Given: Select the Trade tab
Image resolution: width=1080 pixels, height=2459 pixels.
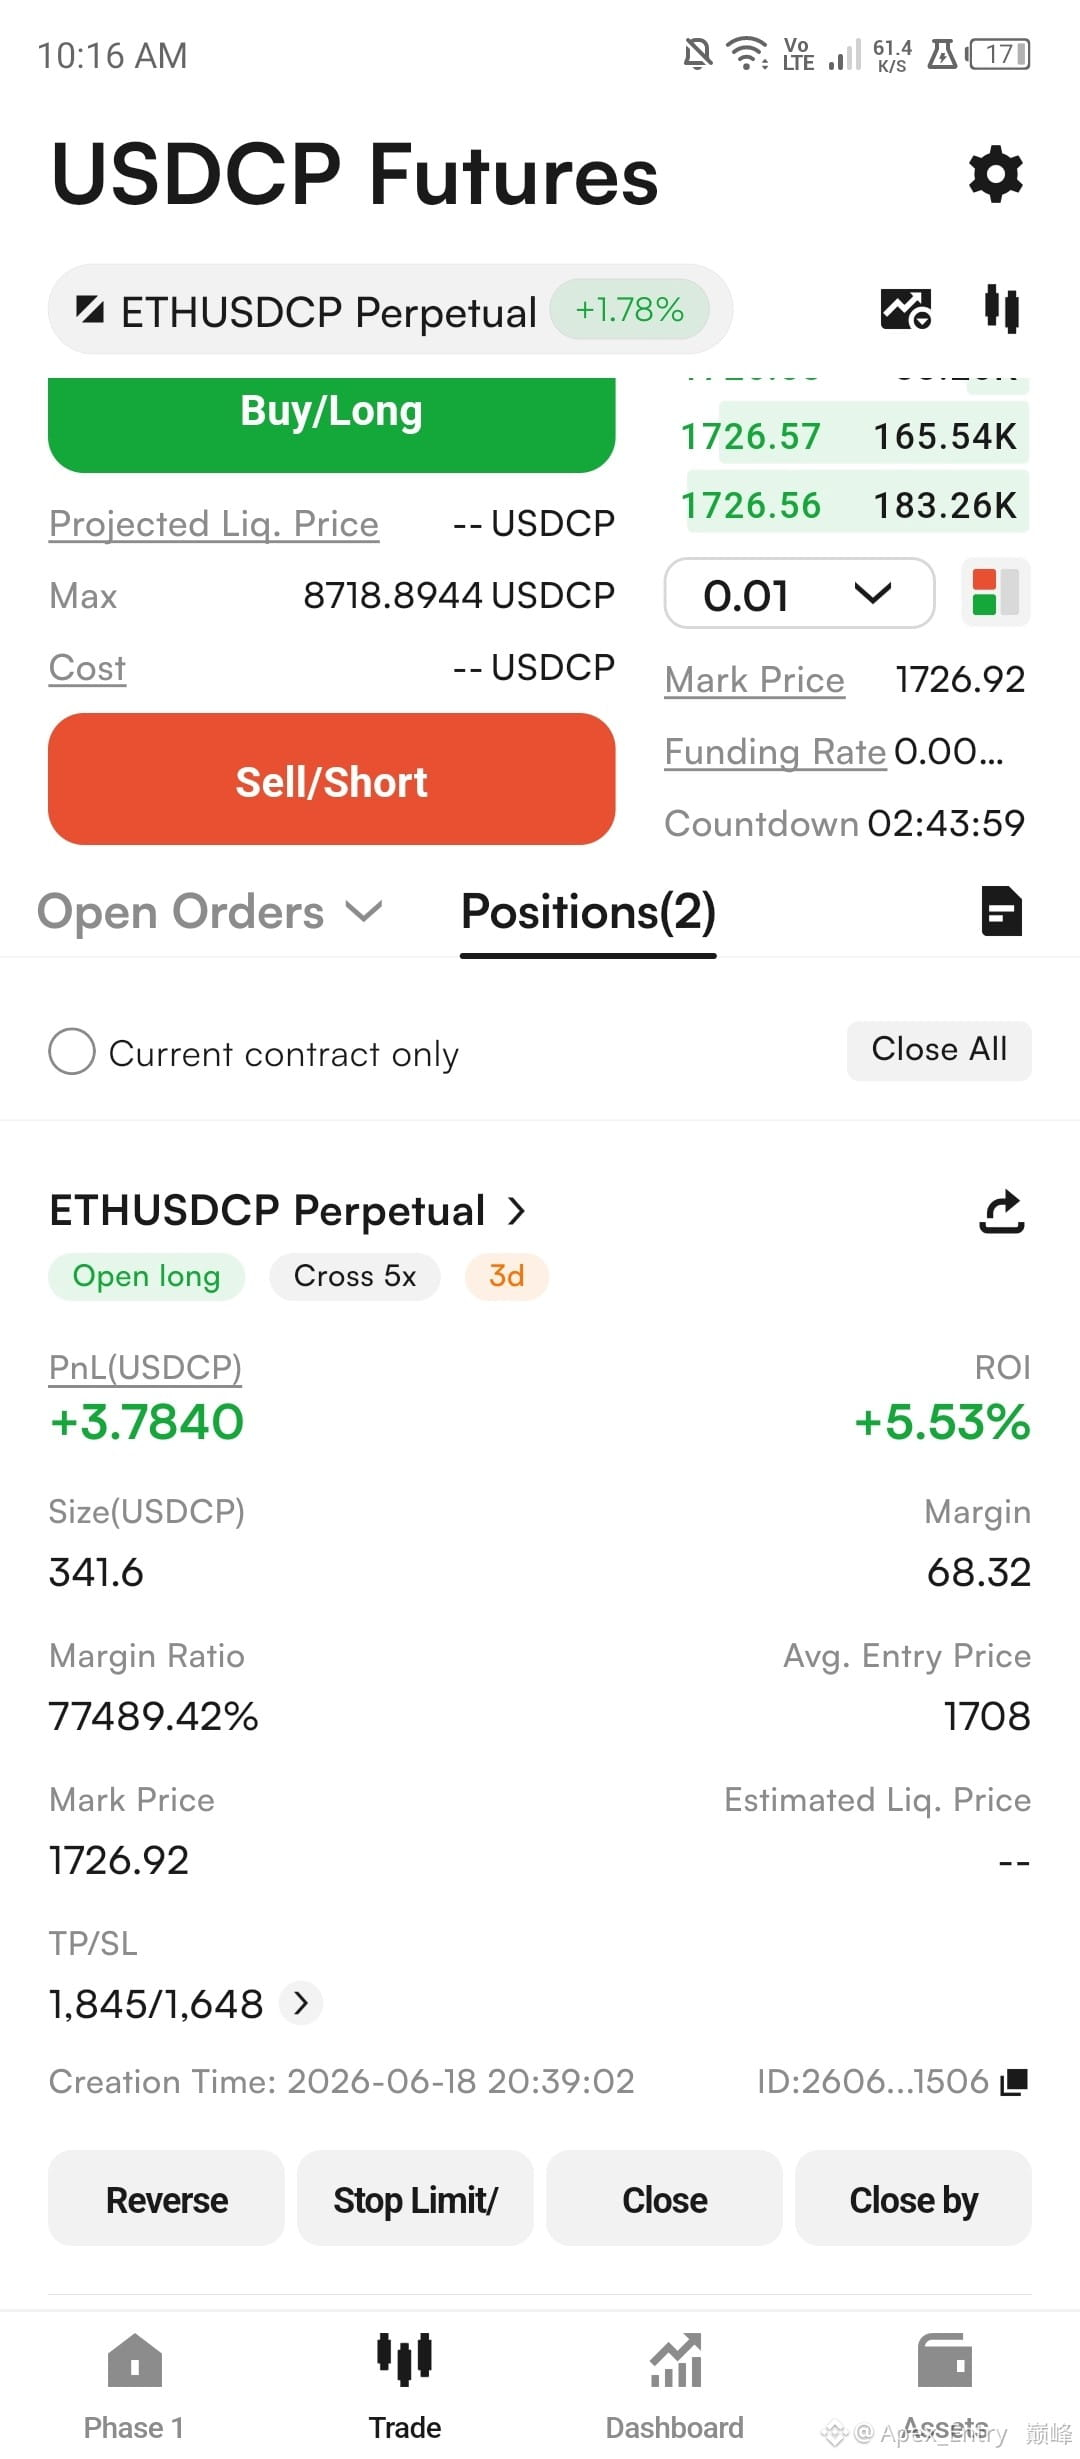Looking at the screenshot, I should click(x=405, y=2386).
